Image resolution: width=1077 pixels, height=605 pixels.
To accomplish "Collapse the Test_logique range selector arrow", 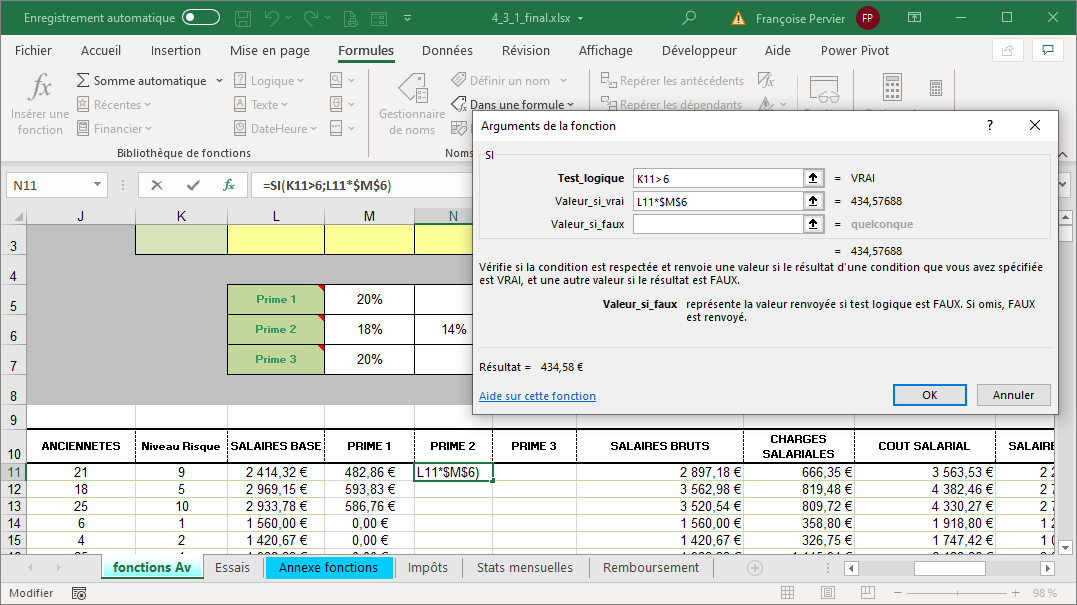I will 813,178.
